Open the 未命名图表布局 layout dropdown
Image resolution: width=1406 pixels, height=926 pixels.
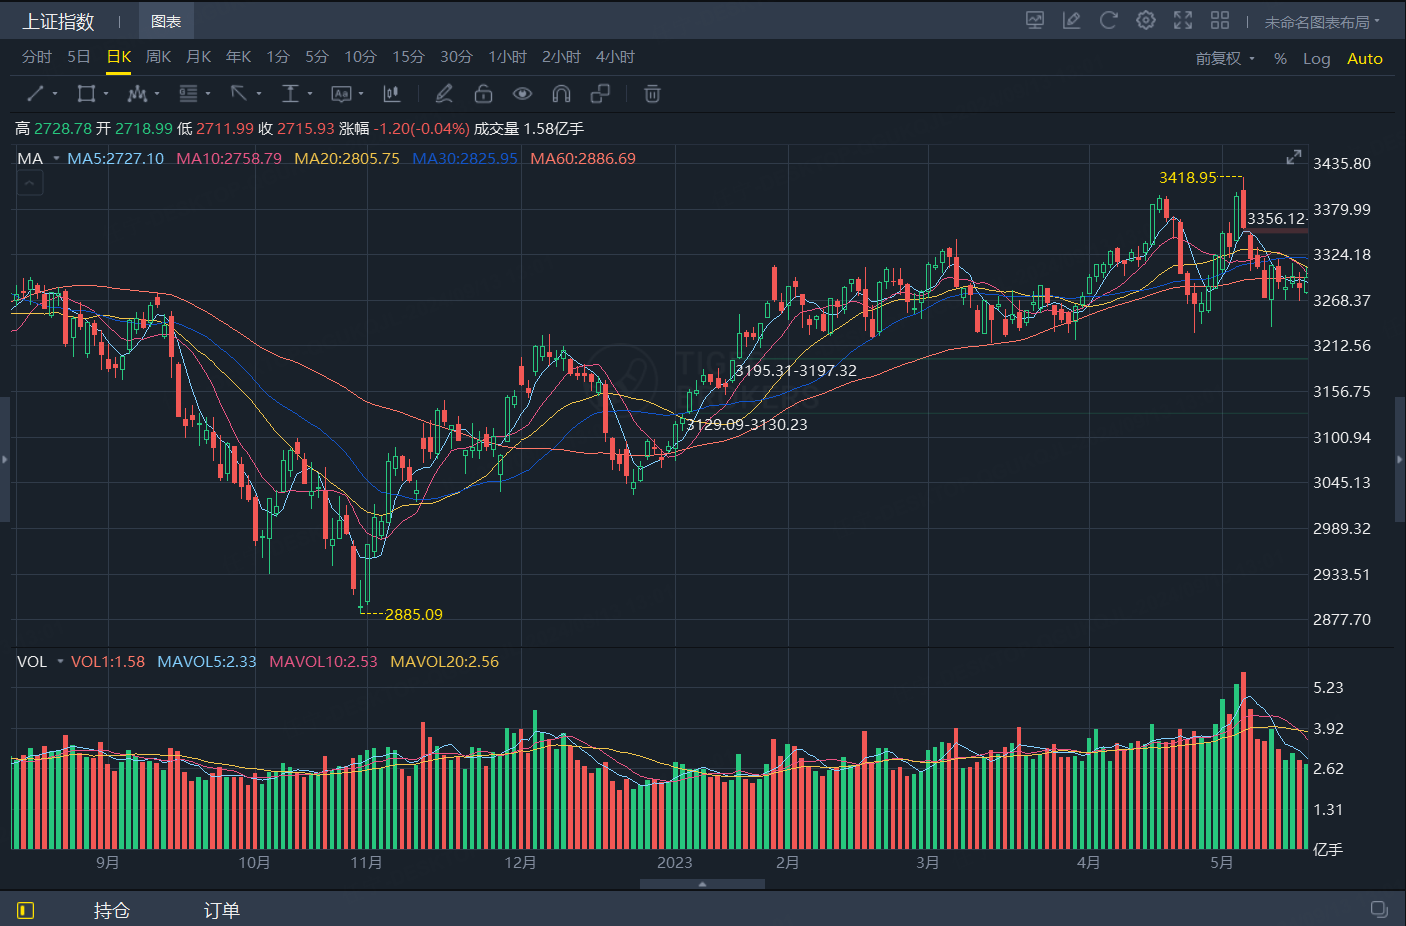[1322, 22]
